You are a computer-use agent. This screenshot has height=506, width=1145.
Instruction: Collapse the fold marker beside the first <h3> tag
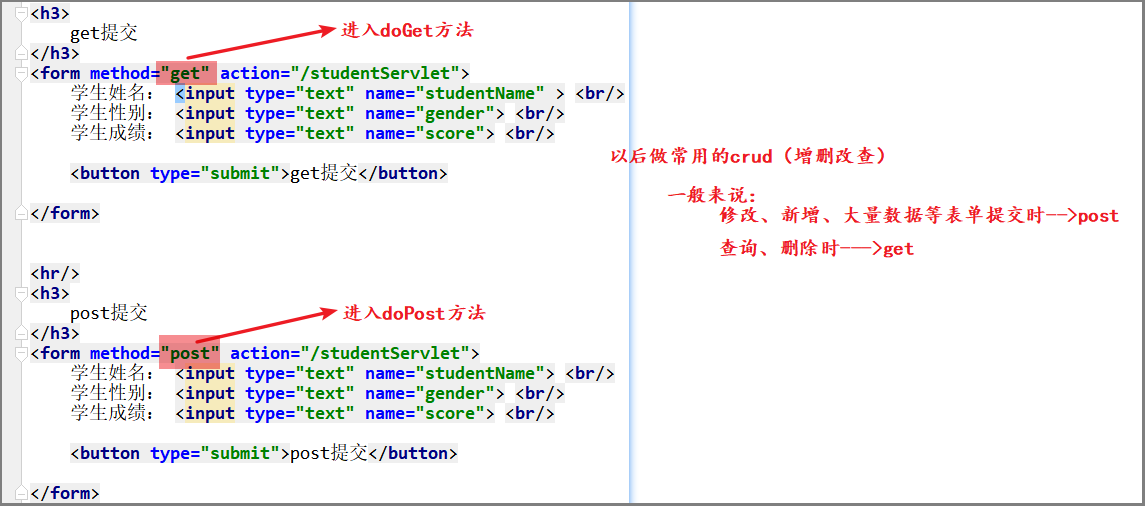22,13
